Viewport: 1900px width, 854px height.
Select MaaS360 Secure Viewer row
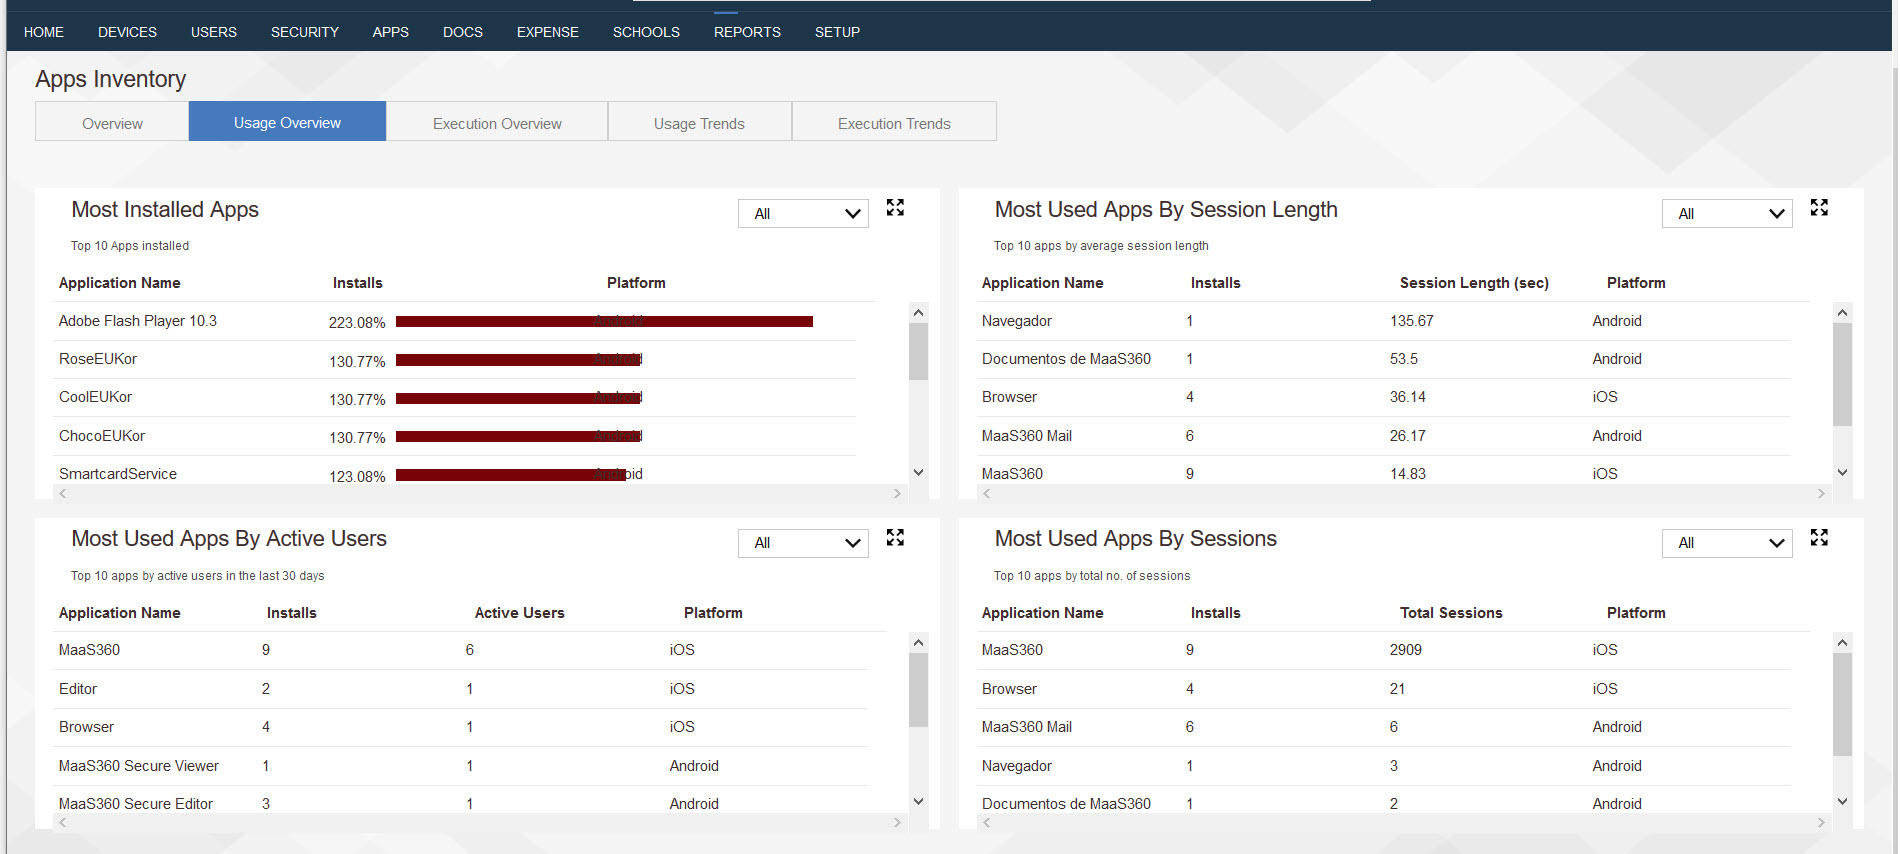461,766
